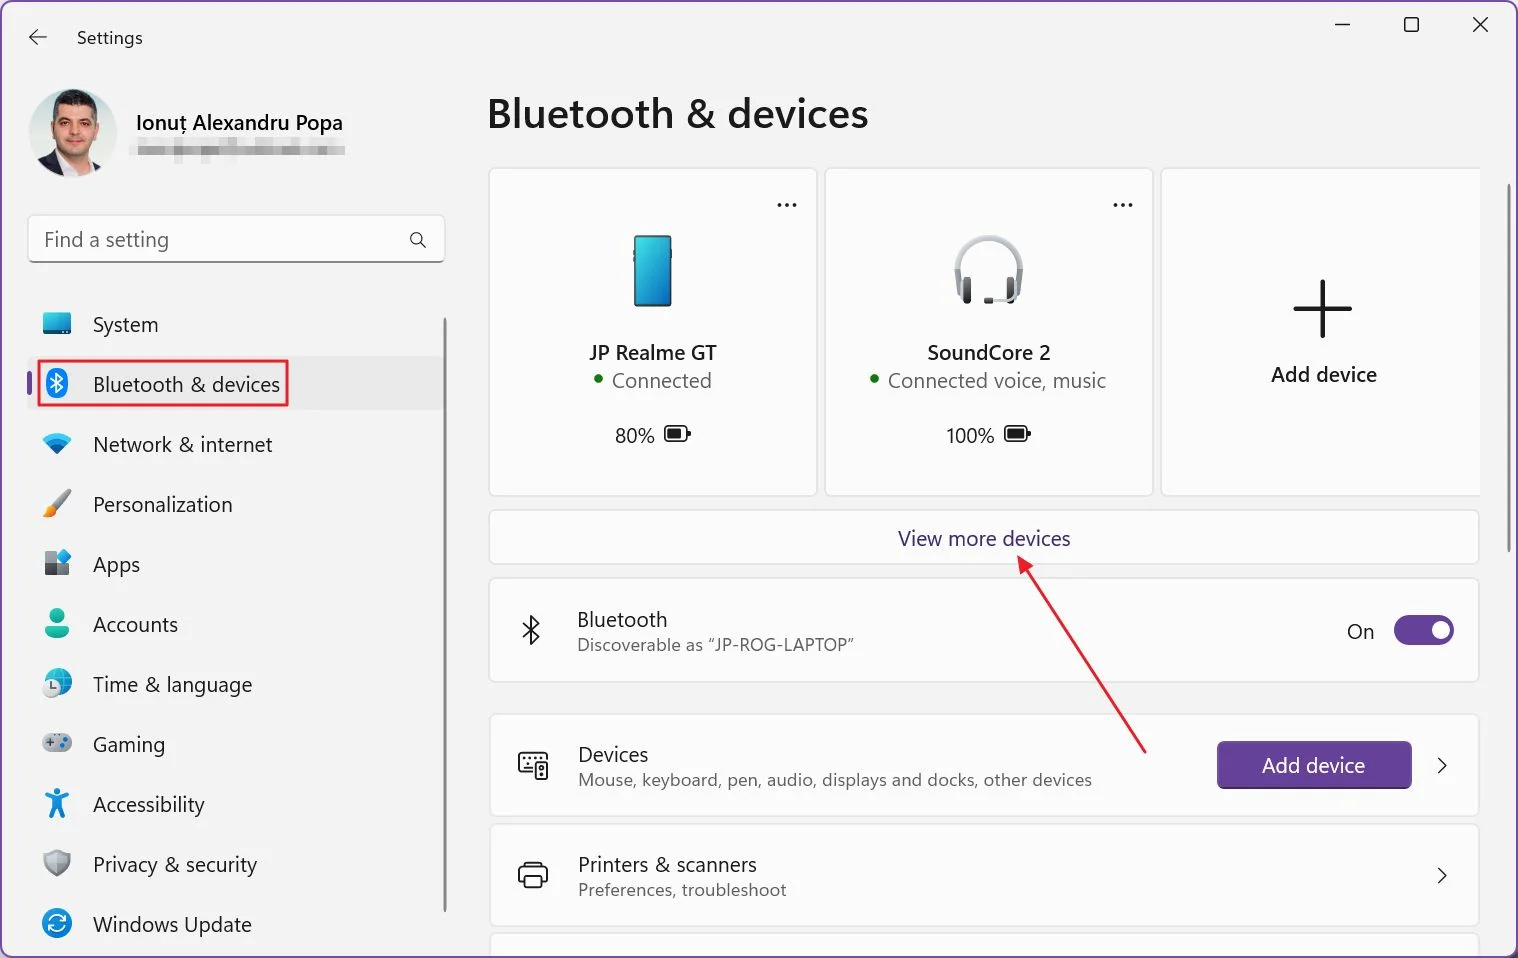This screenshot has width=1518, height=958.
Task: Click the user profile picture
Action: pyautogui.click(x=72, y=133)
